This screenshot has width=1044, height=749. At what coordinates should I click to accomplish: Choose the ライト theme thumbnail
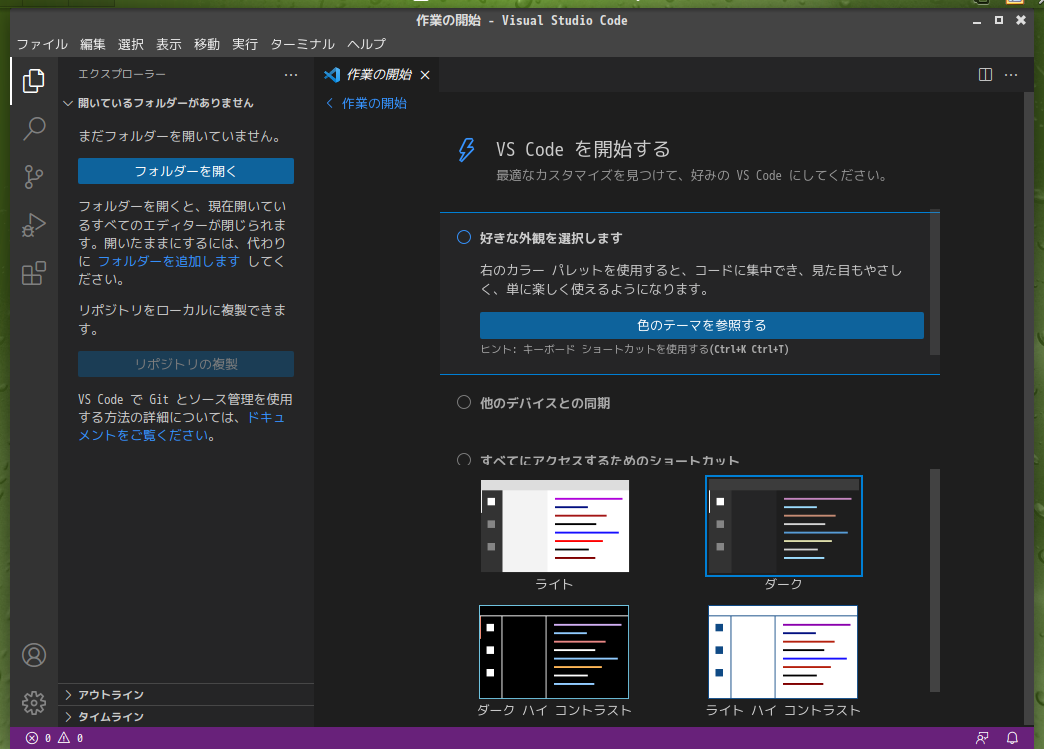555,526
